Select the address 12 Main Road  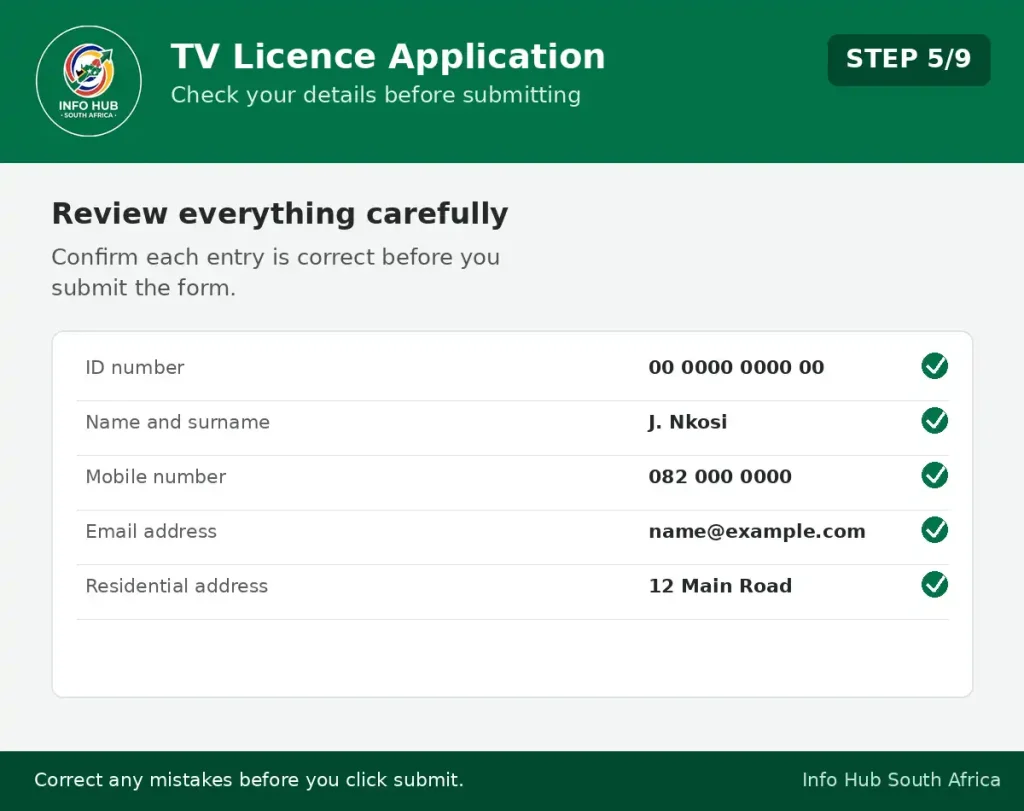coord(720,586)
